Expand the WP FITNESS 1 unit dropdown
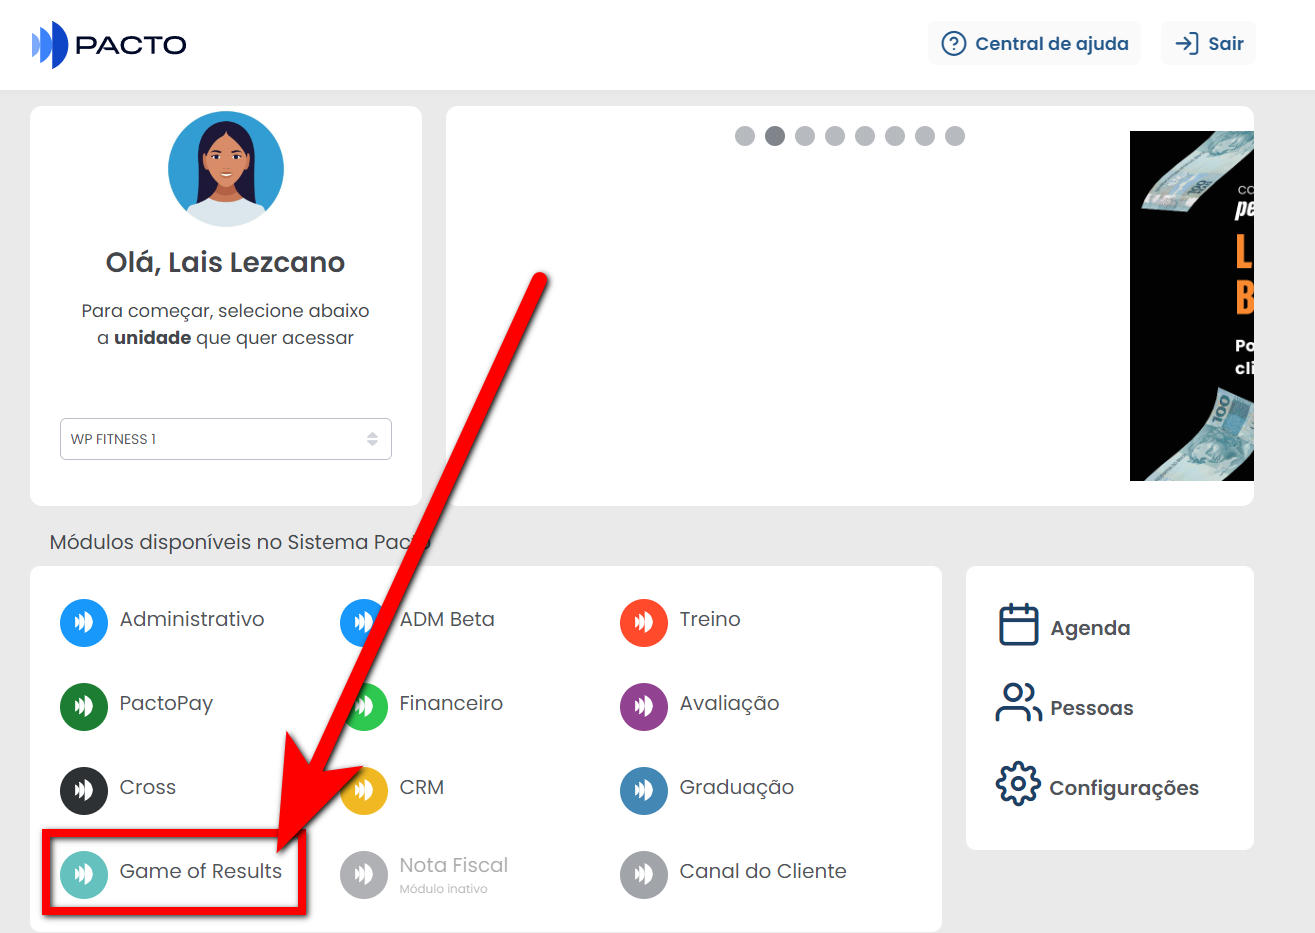1315x933 pixels. pos(226,439)
